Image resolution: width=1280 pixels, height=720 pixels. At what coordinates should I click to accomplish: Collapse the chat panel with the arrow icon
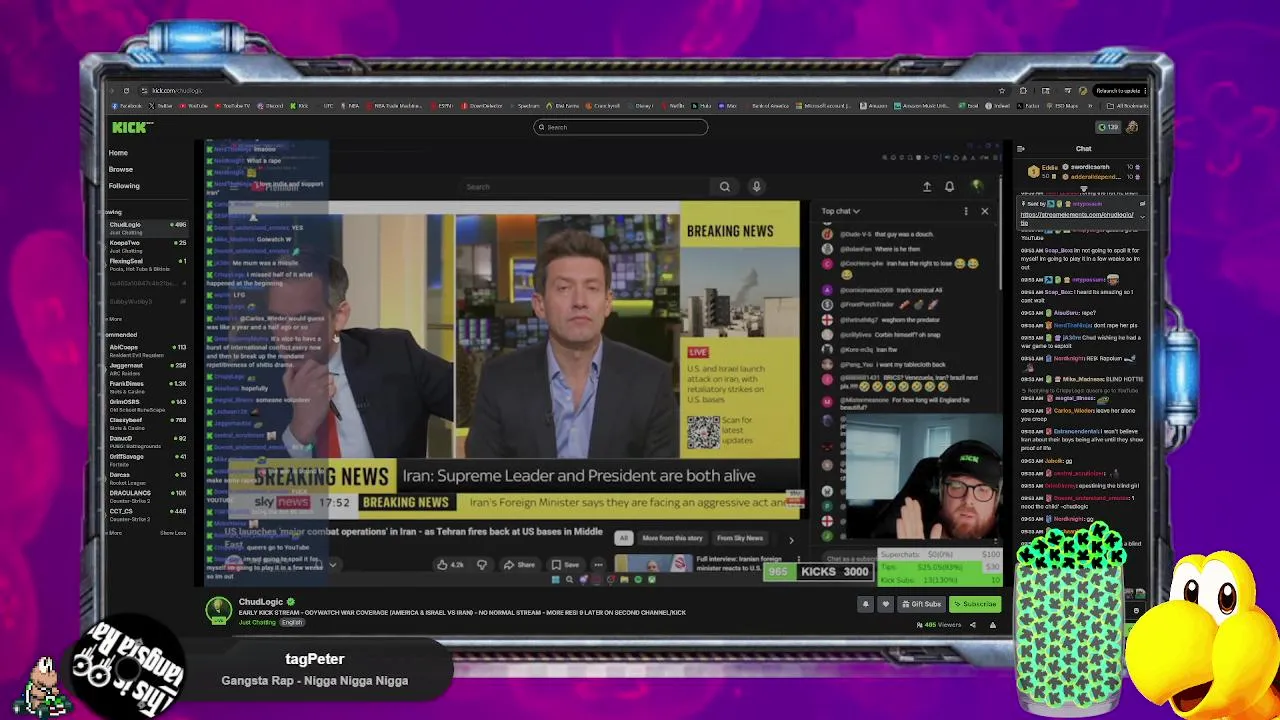[x=1020, y=149]
